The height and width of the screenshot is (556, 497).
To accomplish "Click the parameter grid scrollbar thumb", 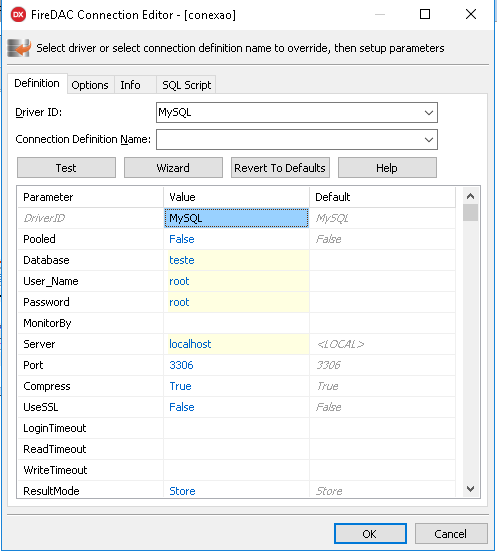I will point(470,212).
